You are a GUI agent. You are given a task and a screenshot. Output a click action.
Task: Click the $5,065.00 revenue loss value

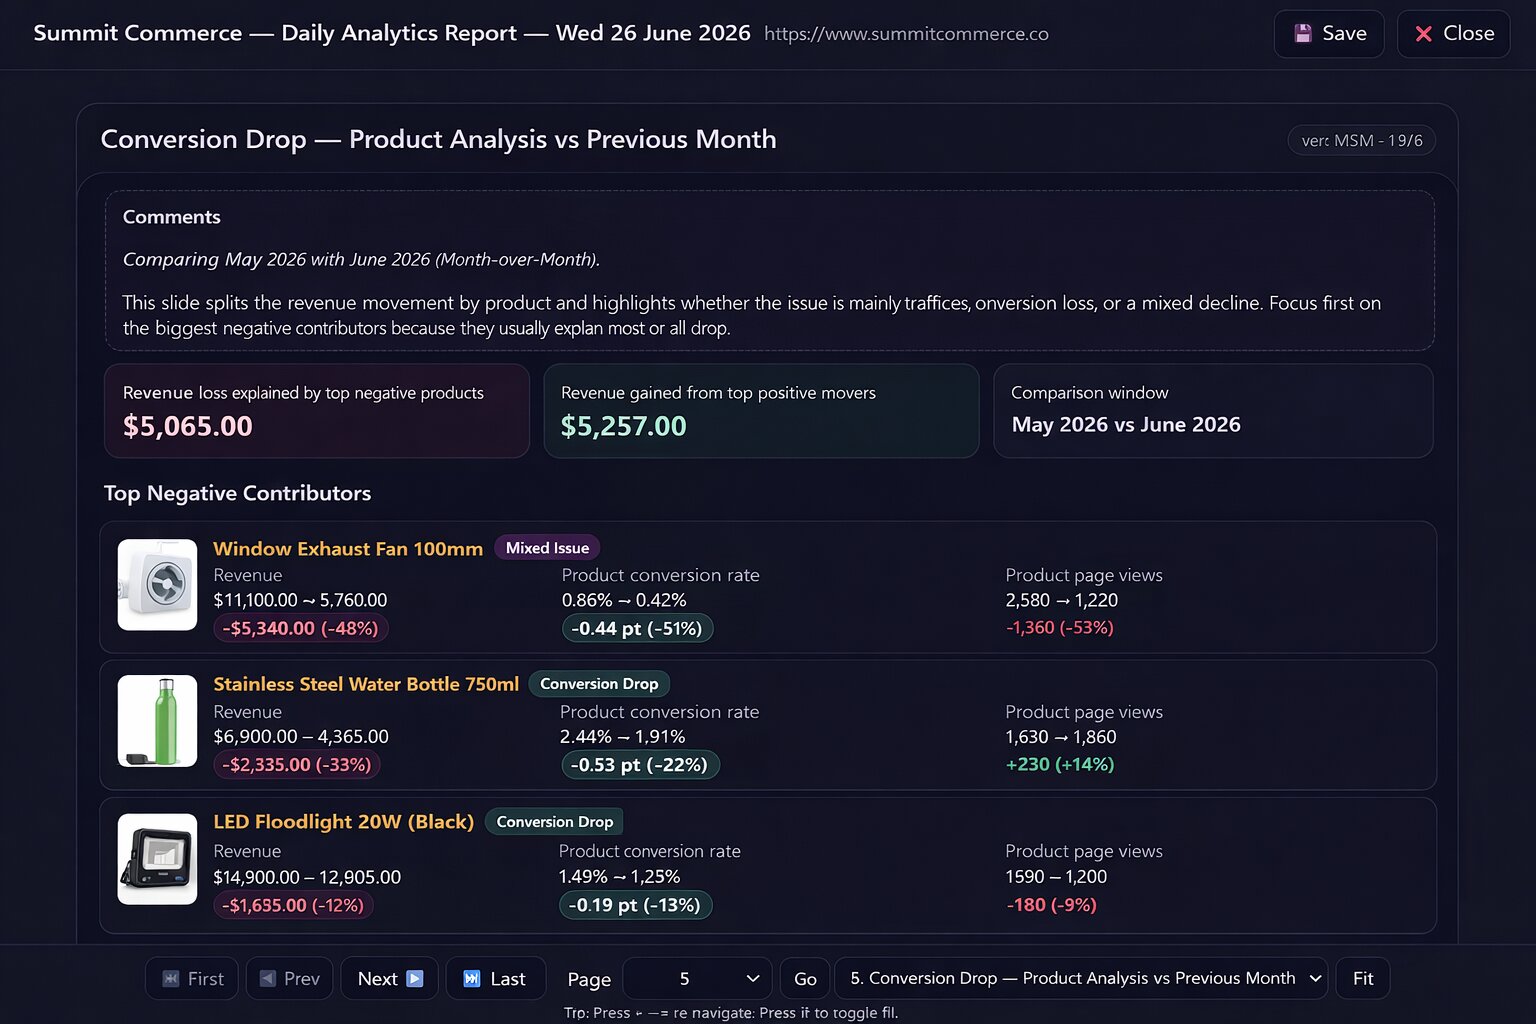click(x=188, y=427)
